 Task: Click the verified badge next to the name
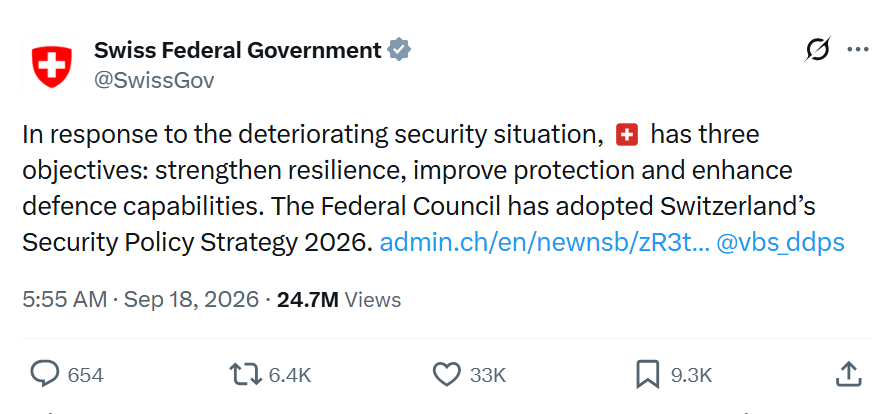399,50
